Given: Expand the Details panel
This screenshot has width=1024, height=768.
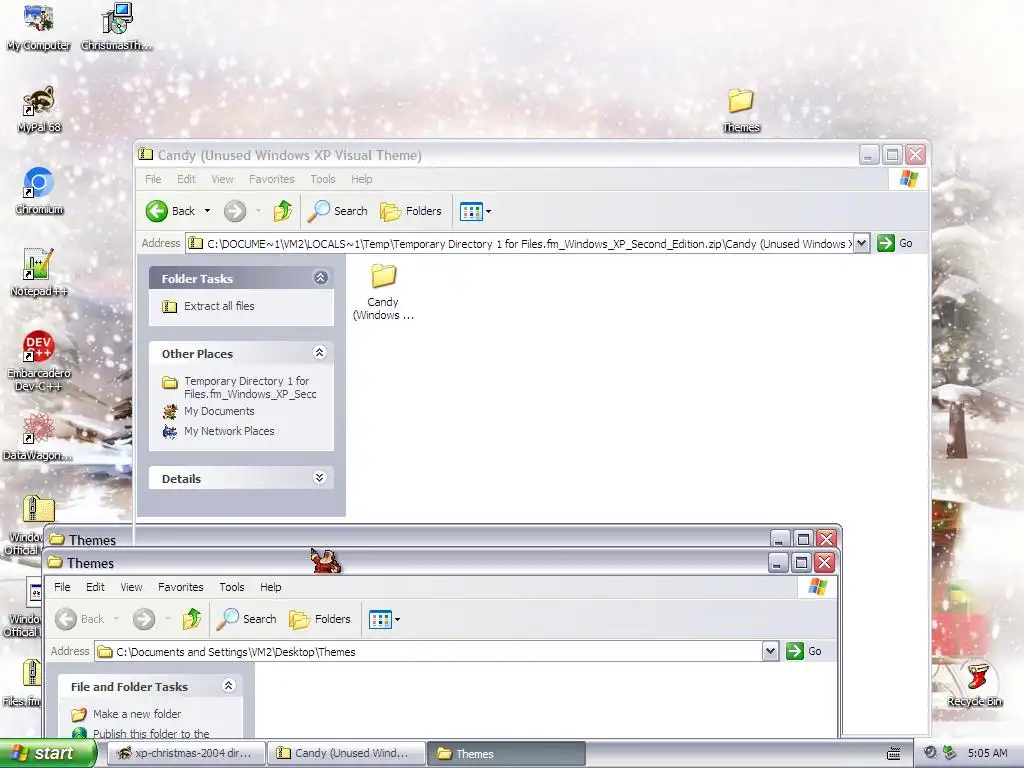Looking at the screenshot, I should (319, 477).
